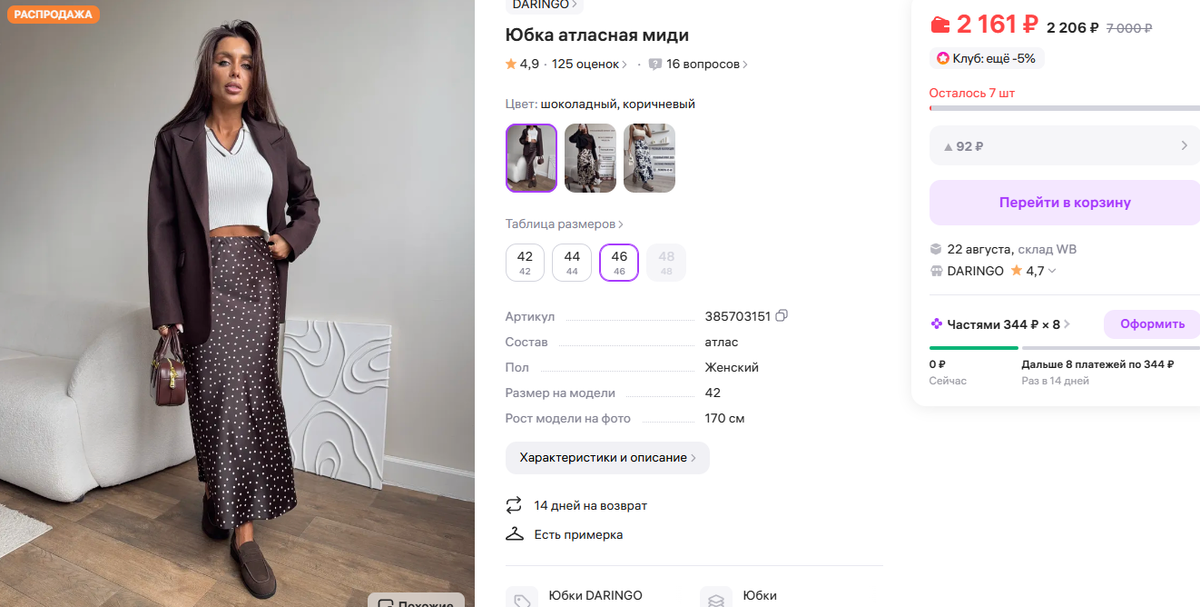Click the fitting icon beside Есть примерка
Viewport: 1200px width, 607px height.
[515, 534]
